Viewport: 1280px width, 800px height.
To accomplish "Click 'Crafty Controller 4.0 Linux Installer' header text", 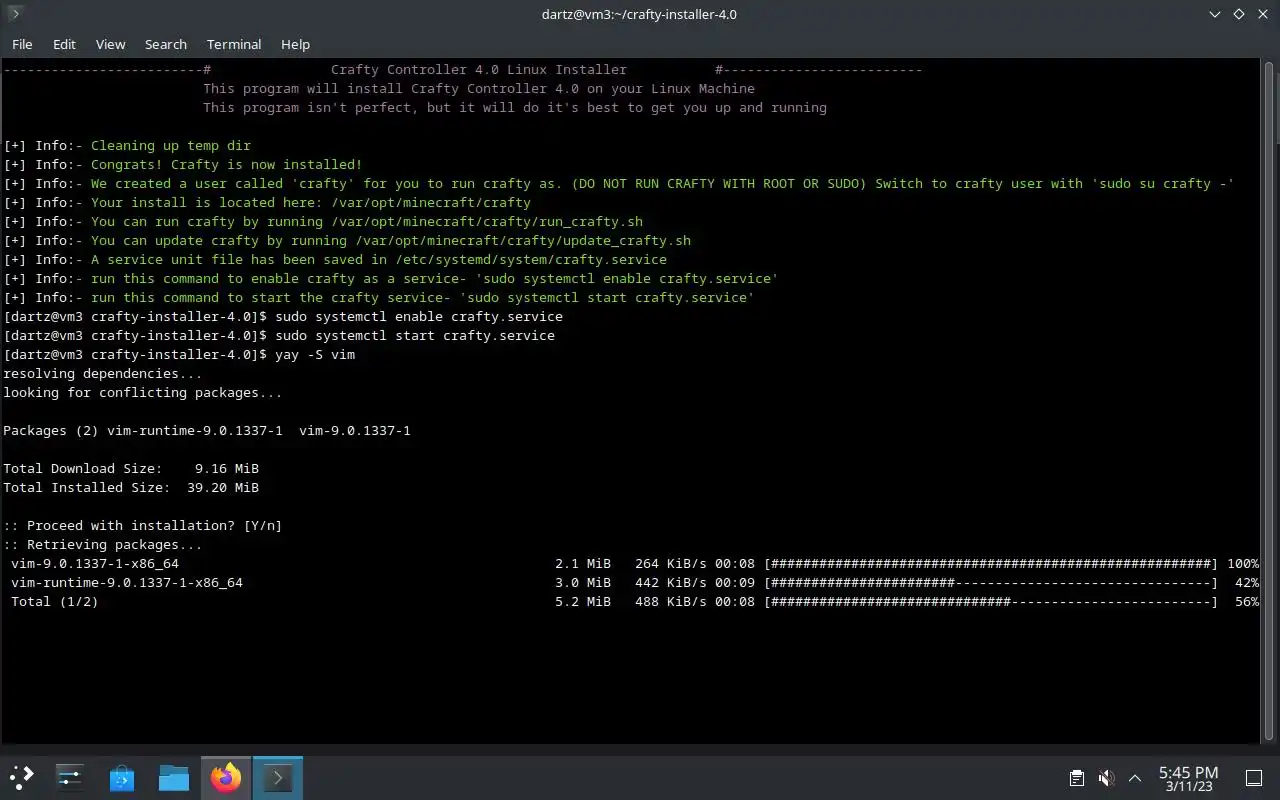I will point(479,69).
